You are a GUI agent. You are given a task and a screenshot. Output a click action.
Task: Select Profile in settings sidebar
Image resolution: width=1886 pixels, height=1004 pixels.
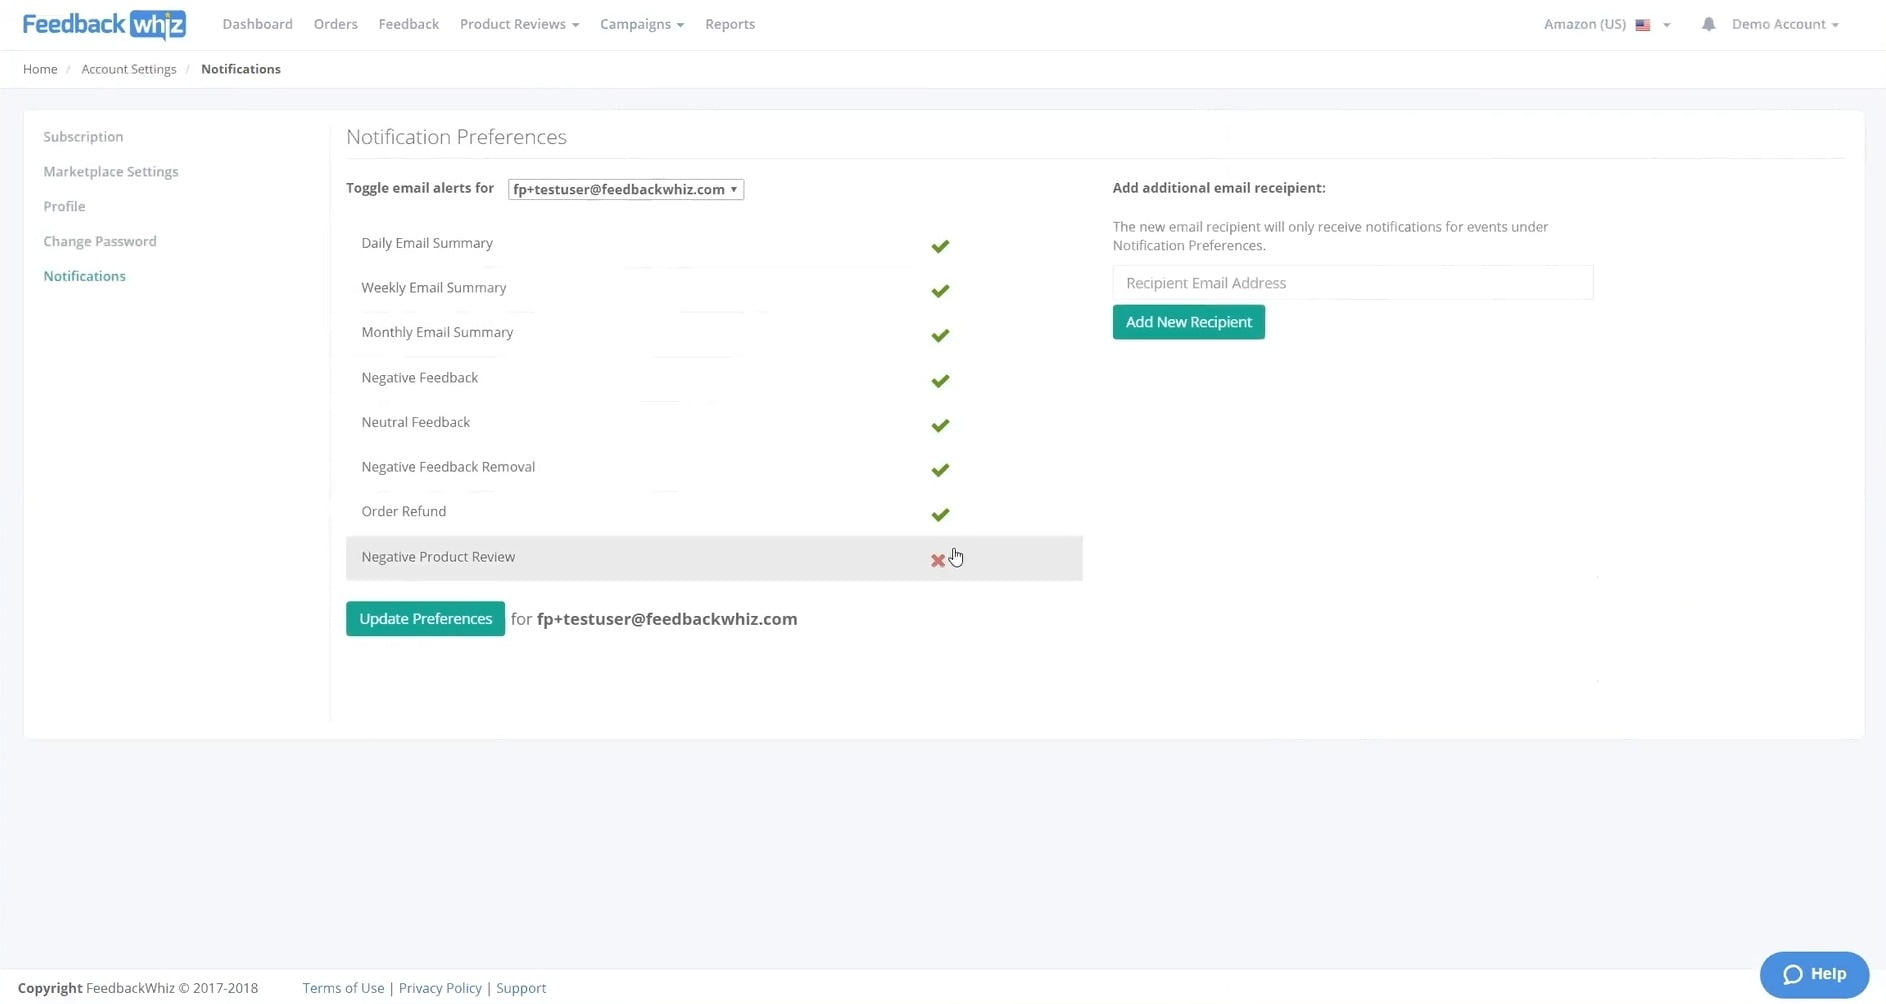(64, 207)
